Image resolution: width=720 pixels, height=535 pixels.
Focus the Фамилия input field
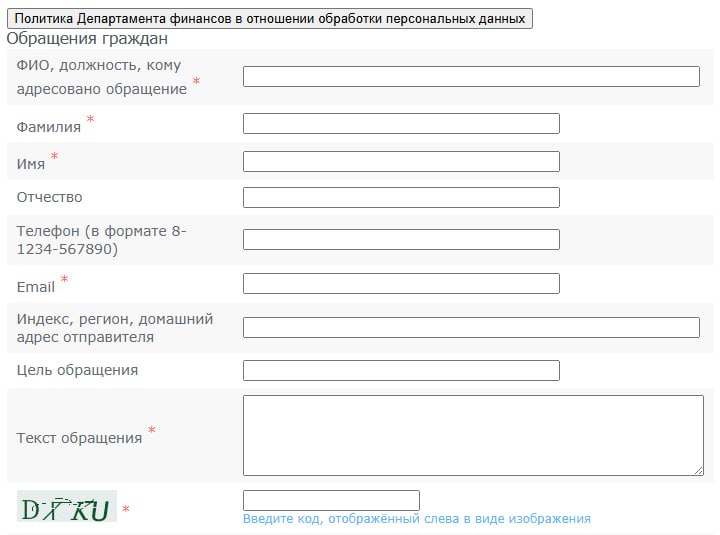pyautogui.click(x=401, y=124)
